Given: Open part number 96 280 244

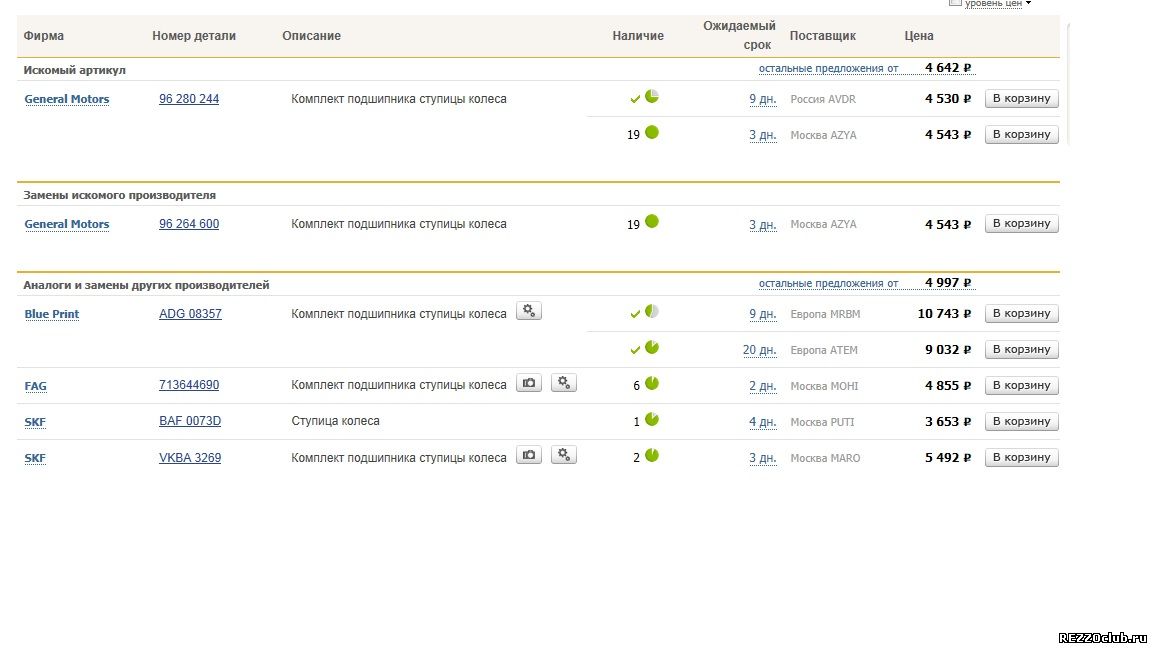Looking at the screenshot, I should 189,98.
